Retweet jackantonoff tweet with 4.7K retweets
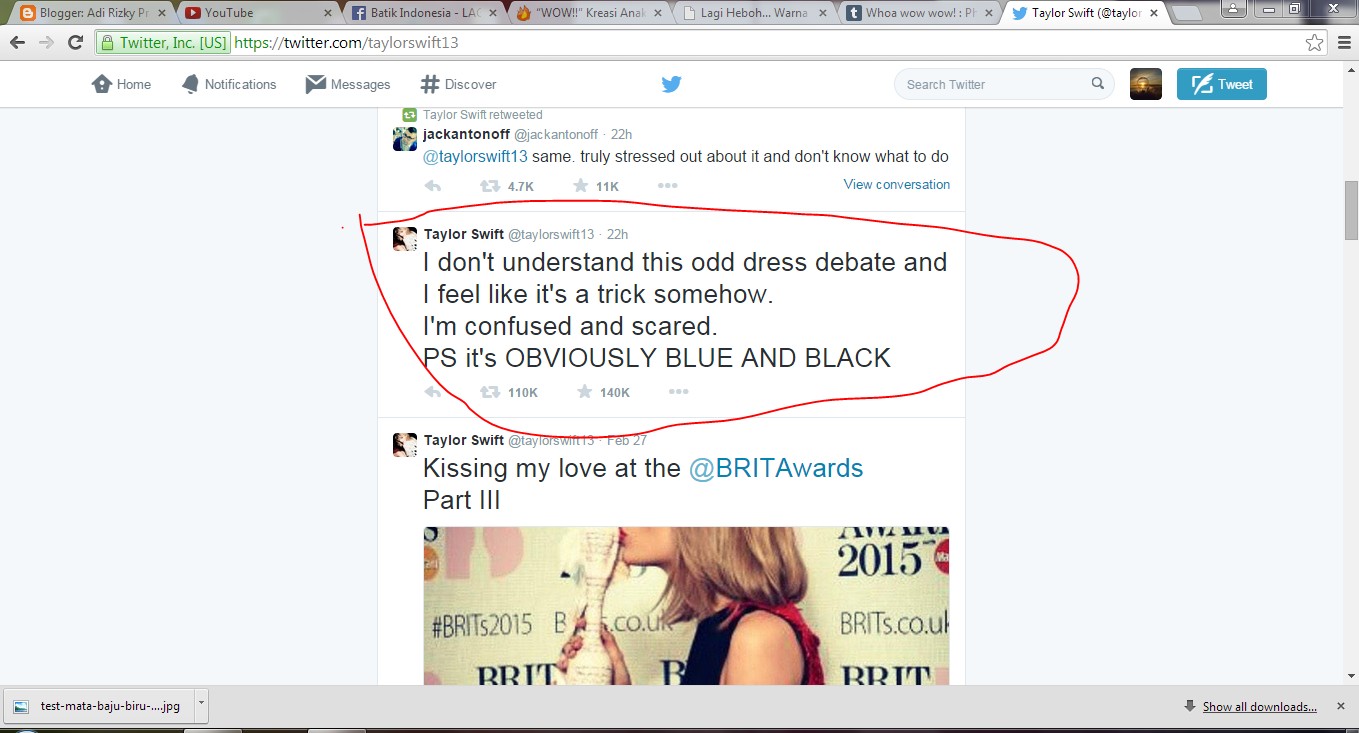 pos(490,186)
